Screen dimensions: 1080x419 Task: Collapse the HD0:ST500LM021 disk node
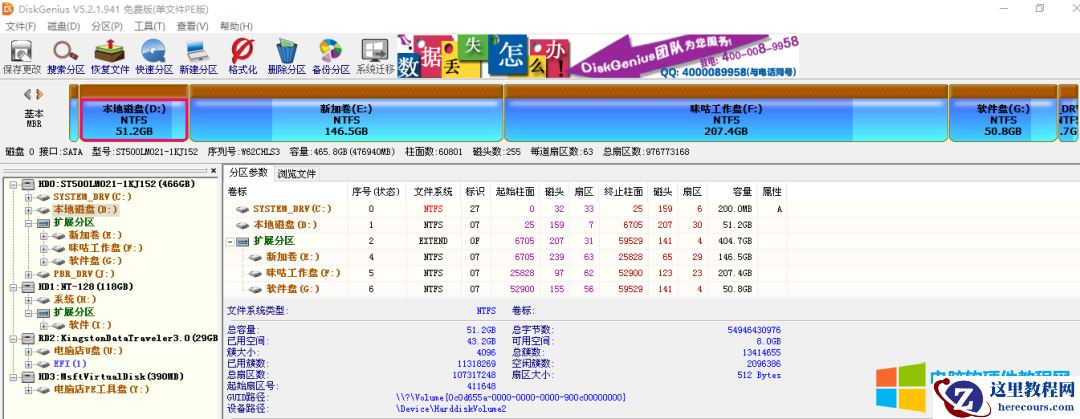tap(12, 184)
